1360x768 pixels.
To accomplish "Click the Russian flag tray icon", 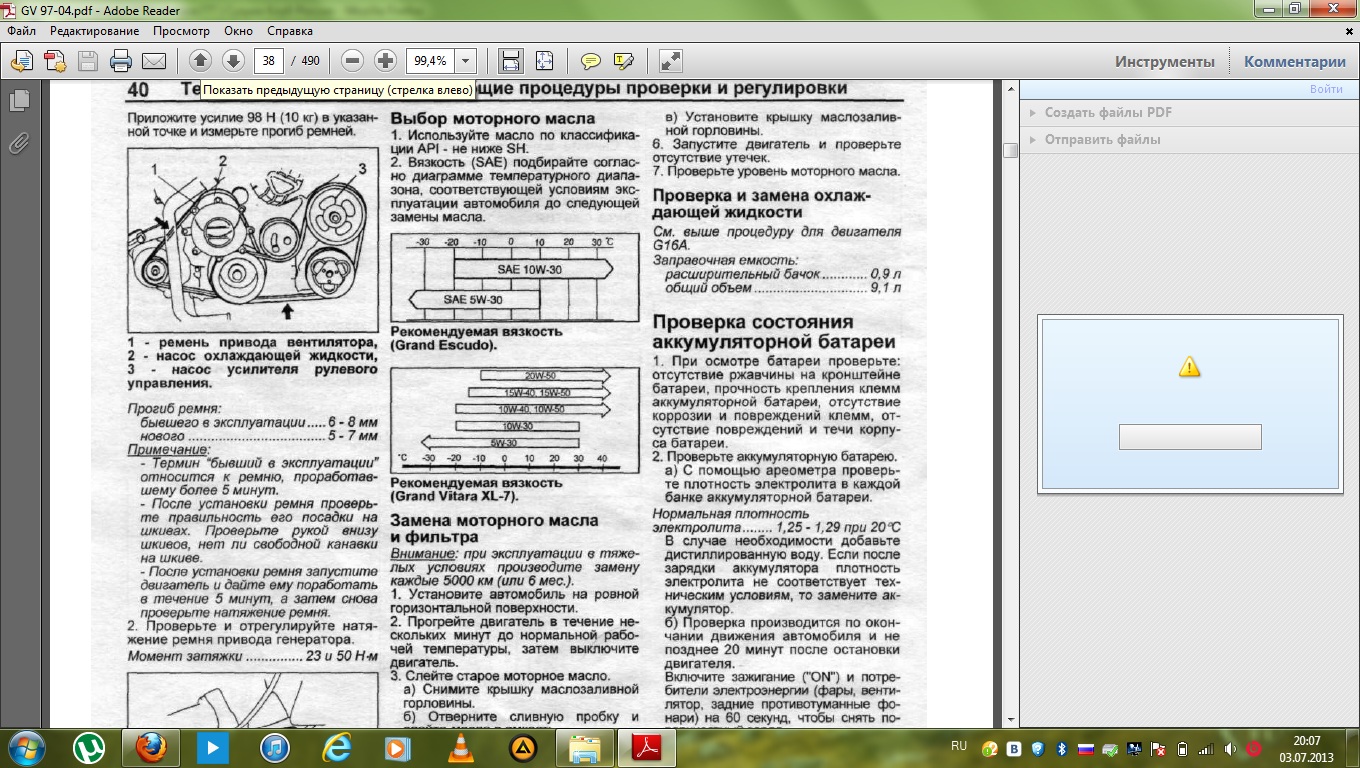I will tap(1085, 748).
